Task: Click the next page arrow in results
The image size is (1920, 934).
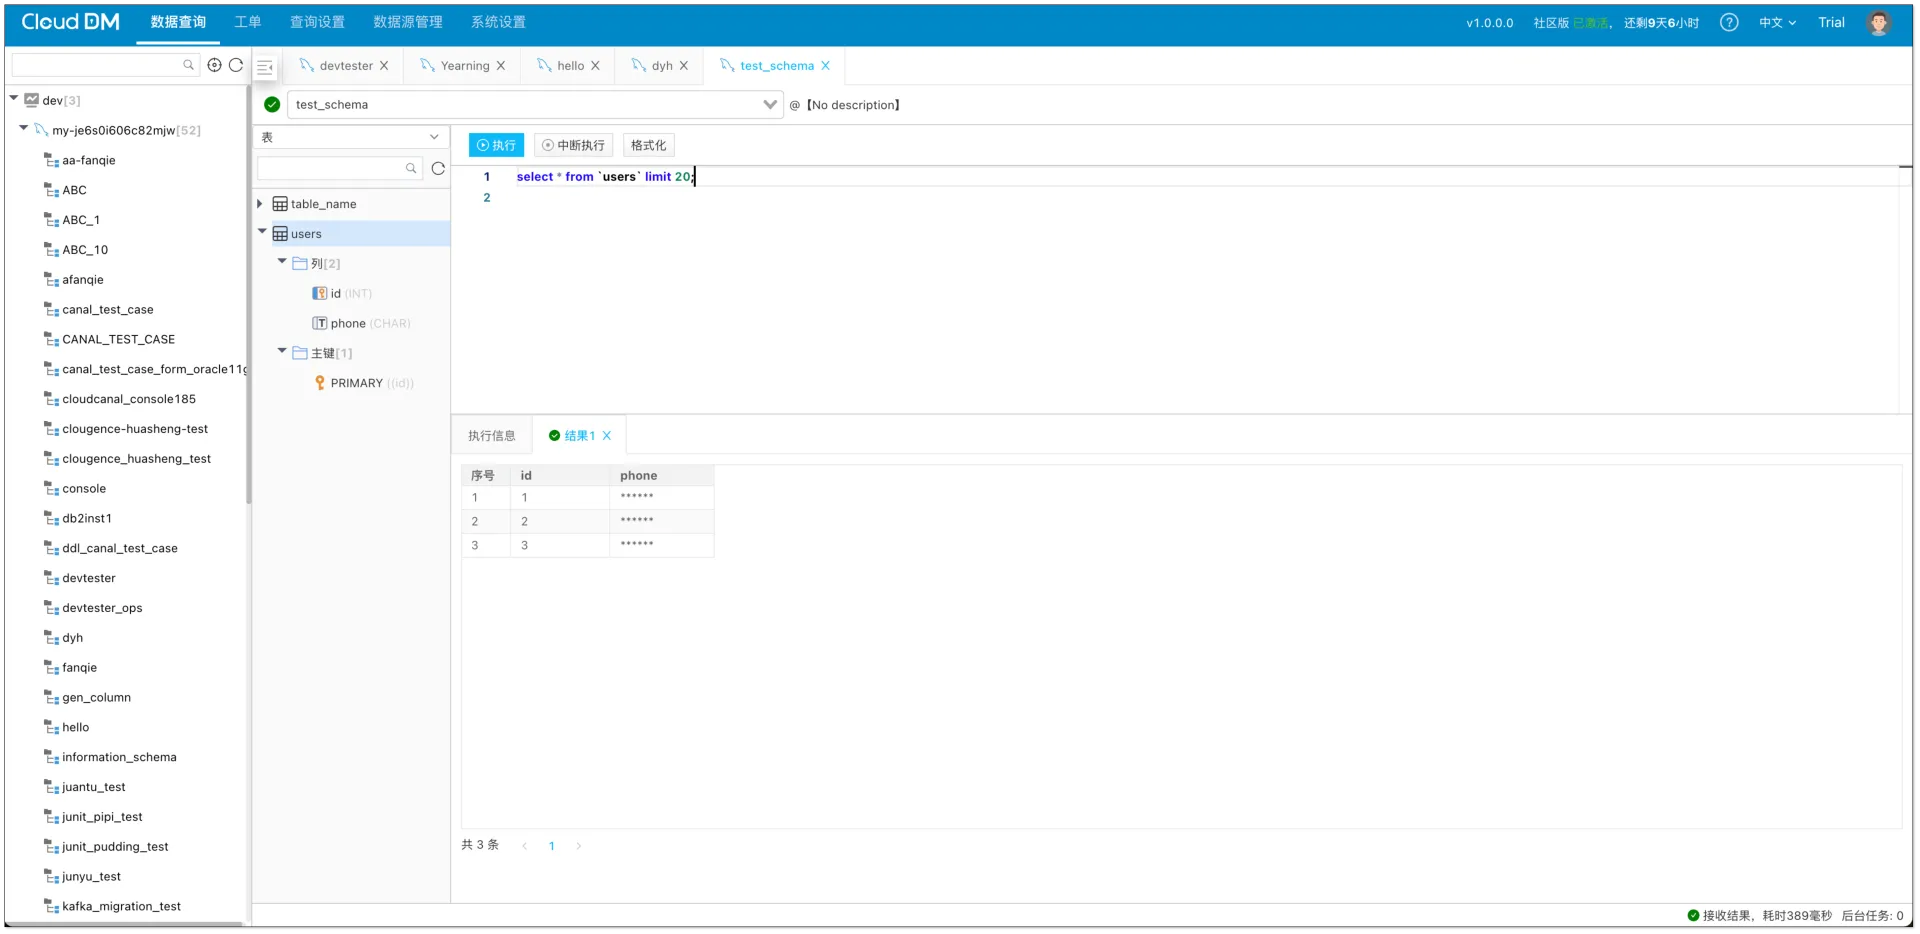Action: 578,846
